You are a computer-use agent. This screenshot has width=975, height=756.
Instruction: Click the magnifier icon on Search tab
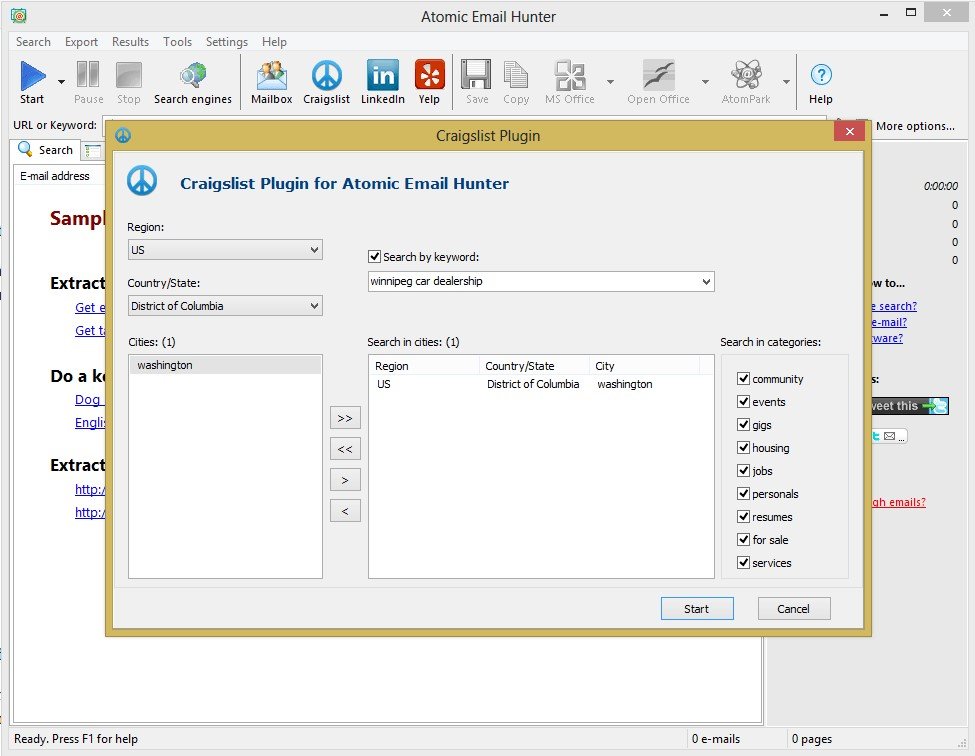[25, 149]
